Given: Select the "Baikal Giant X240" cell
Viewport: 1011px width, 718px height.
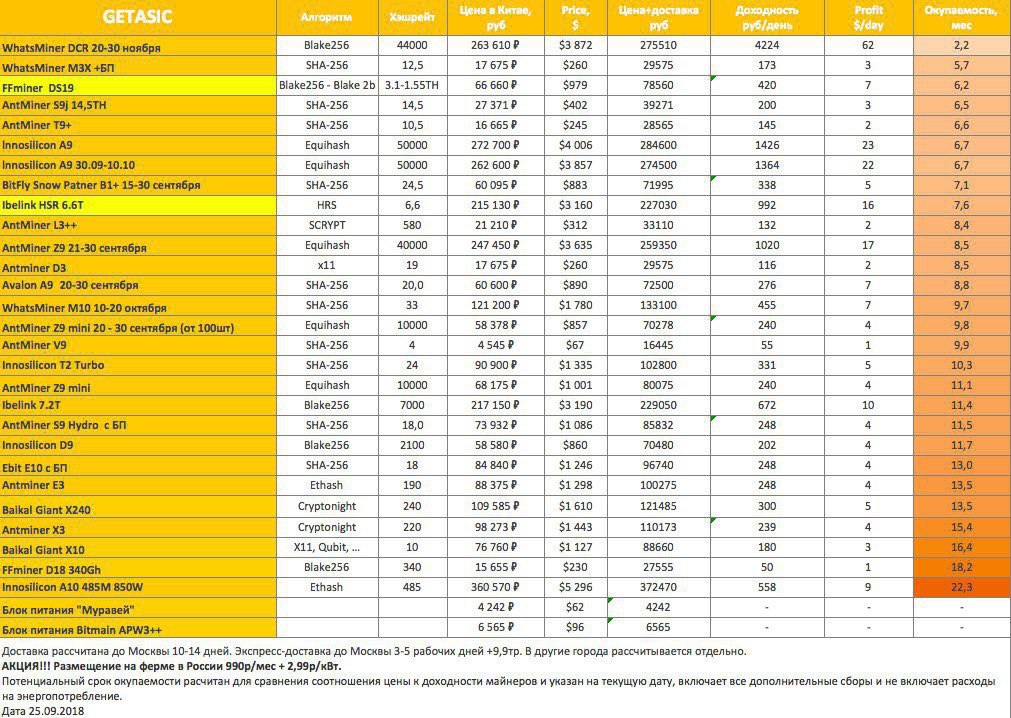Looking at the screenshot, I should tap(138, 507).
